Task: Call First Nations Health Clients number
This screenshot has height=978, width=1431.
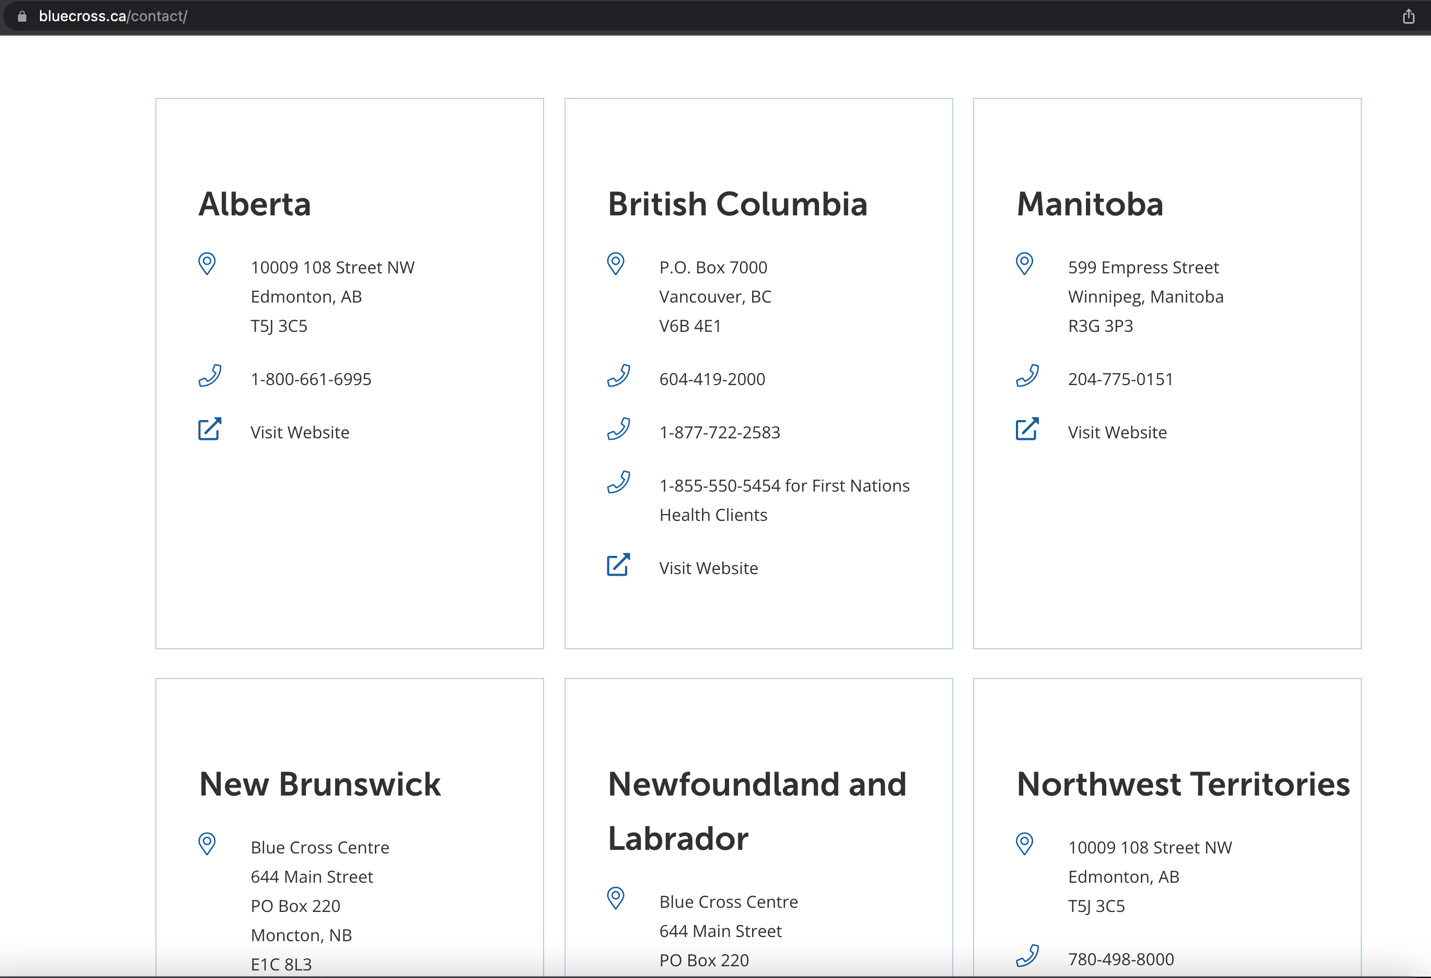Action: pyautogui.click(x=784, y=500)
